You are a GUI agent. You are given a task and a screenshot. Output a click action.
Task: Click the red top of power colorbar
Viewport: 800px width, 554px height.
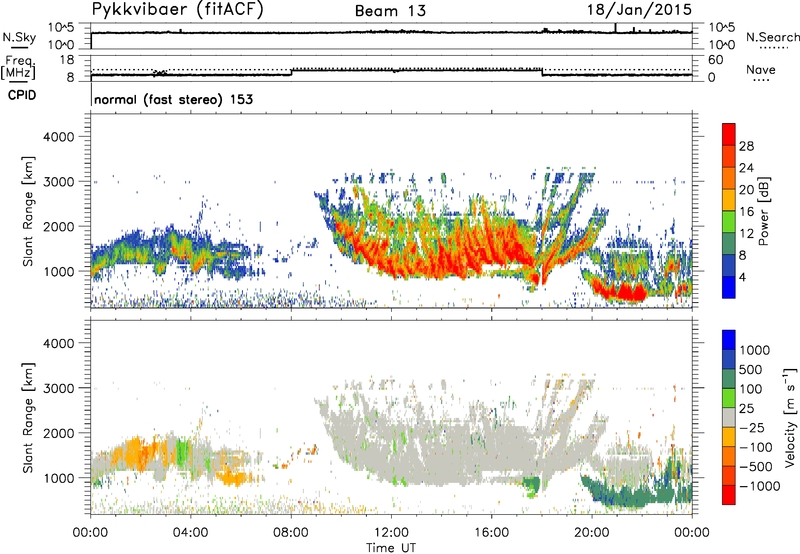729,134
